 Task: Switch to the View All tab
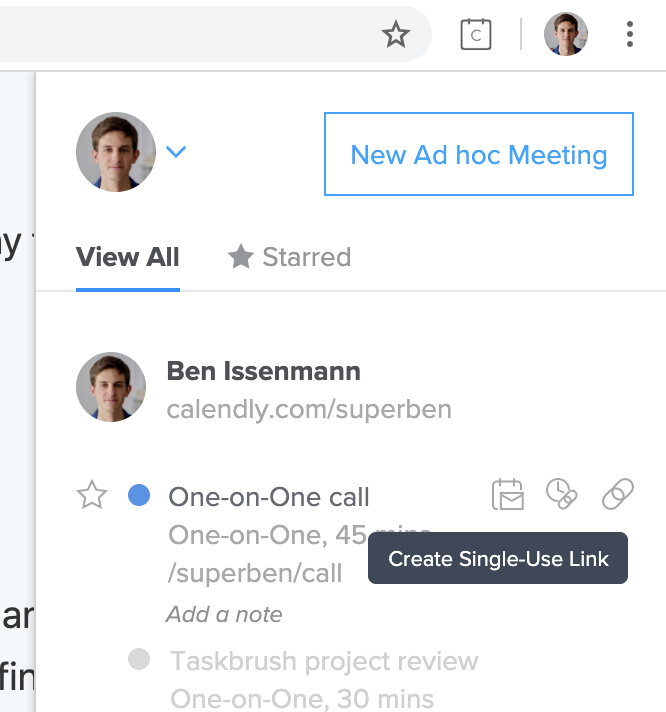[128, 257]
